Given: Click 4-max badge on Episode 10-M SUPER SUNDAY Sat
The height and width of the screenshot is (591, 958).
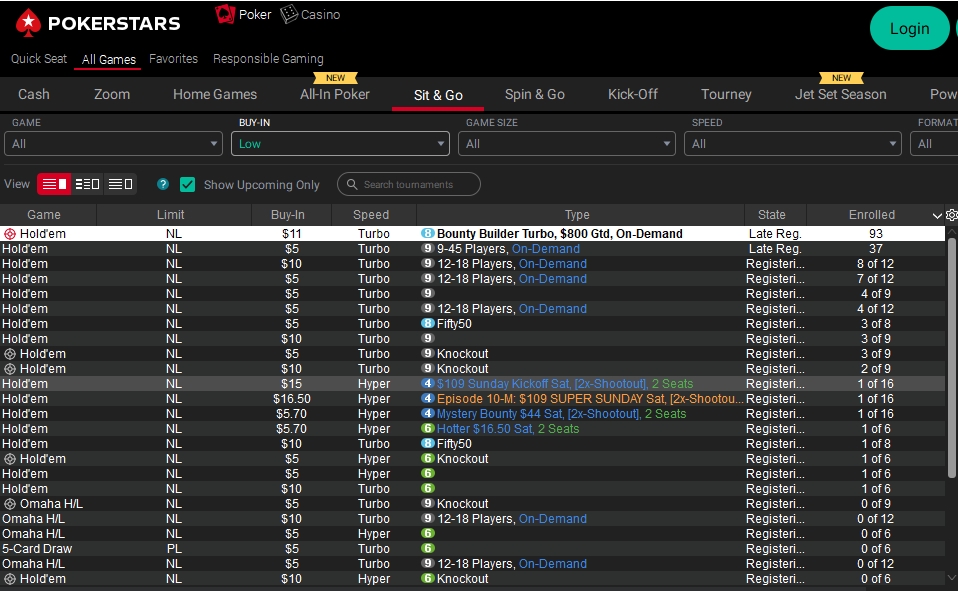Looking at the screenshot, I should [x=428, y=398].
